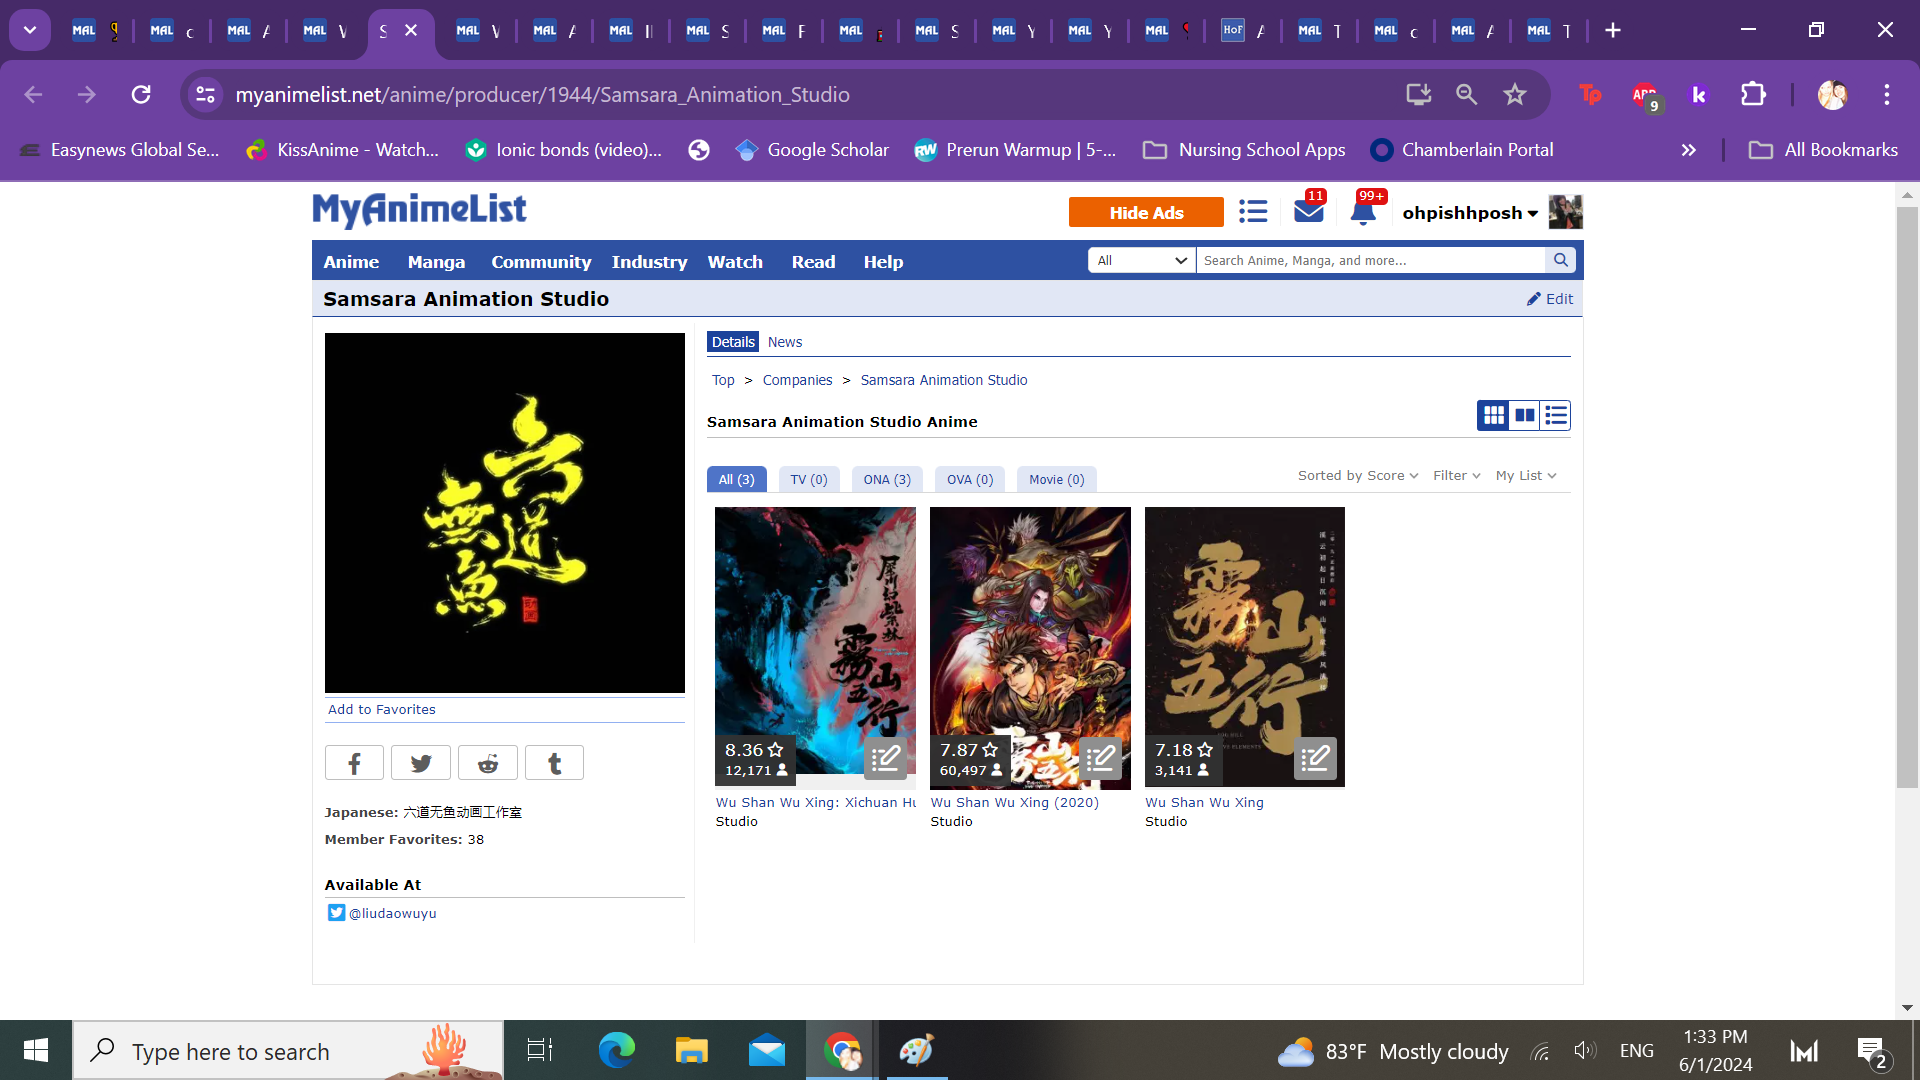
Task: Click the anime search input field
Action: click(x=1371, y=260)
